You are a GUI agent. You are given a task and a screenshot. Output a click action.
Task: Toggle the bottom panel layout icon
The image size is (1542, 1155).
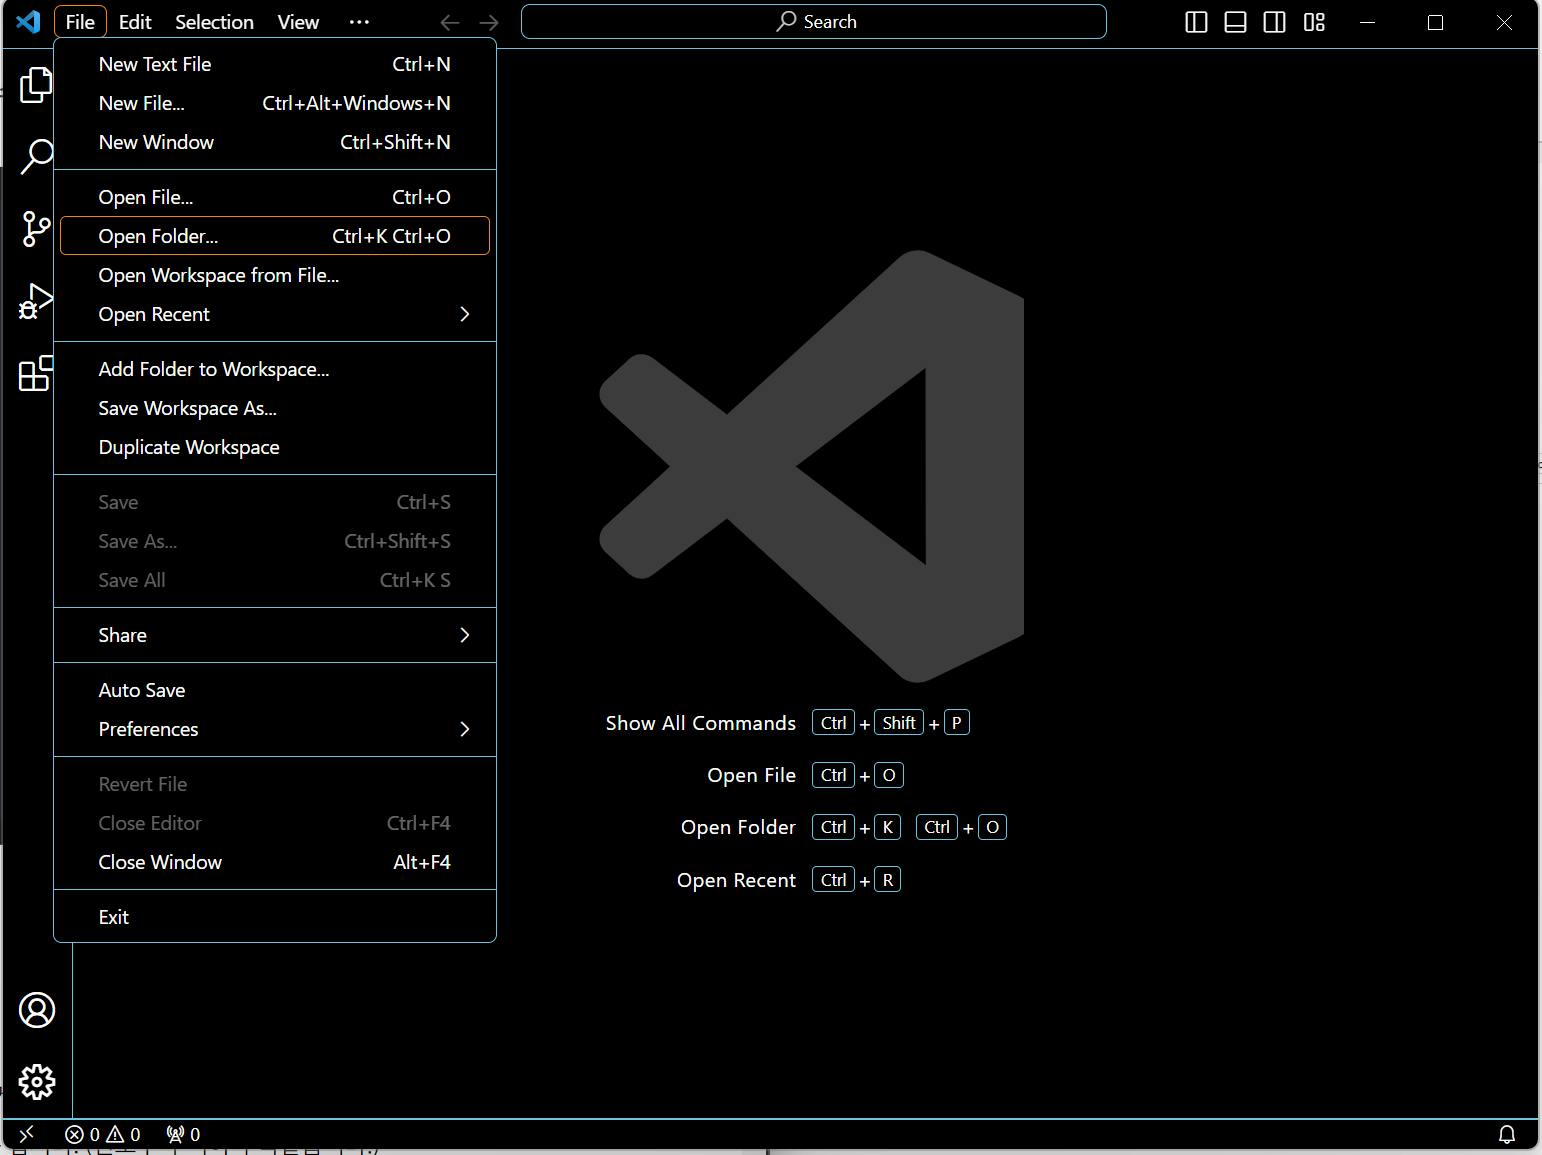point(1235,22)
